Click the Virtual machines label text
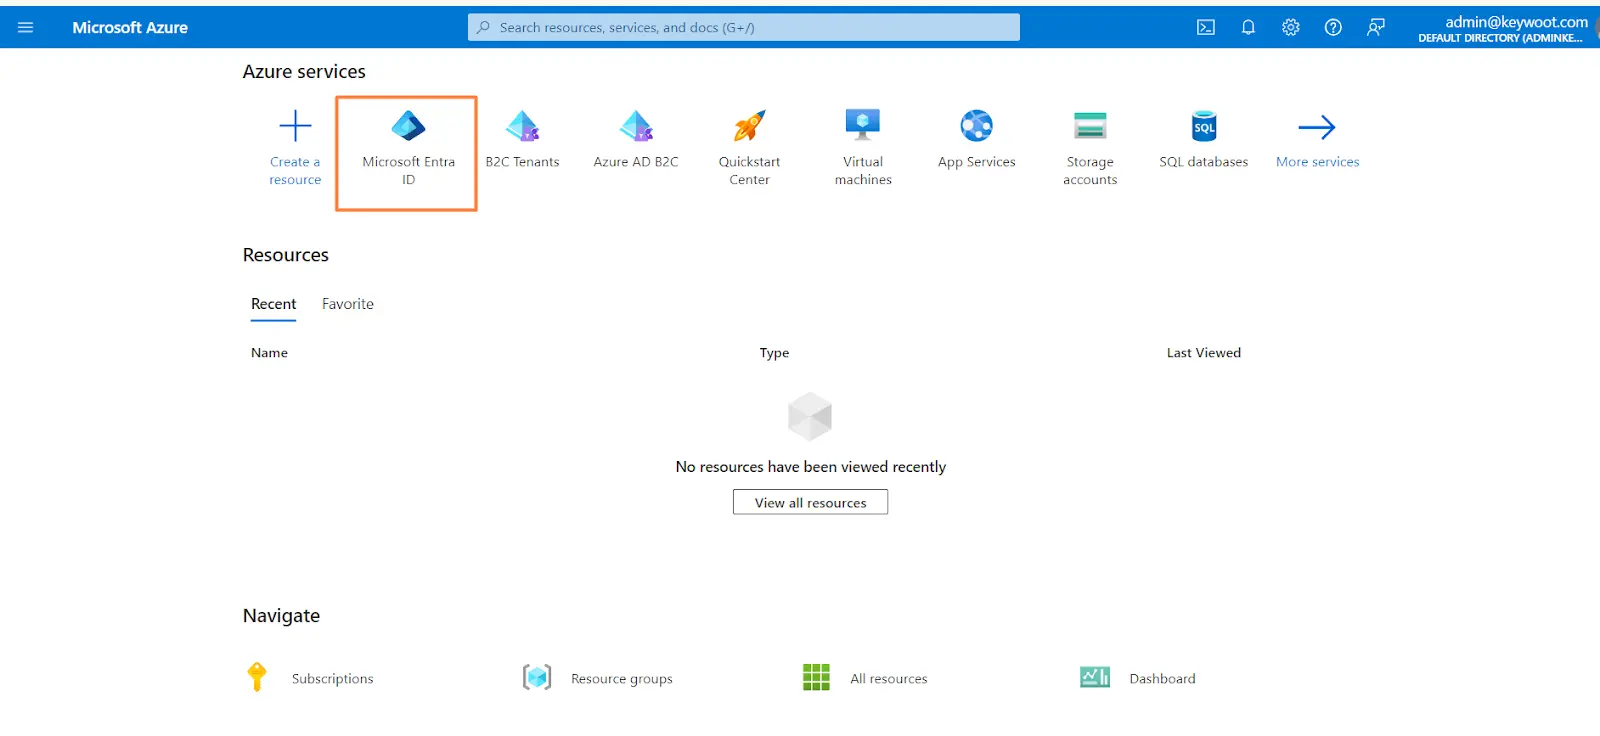This screenshot has height=736, width=1600. (863, 171)
